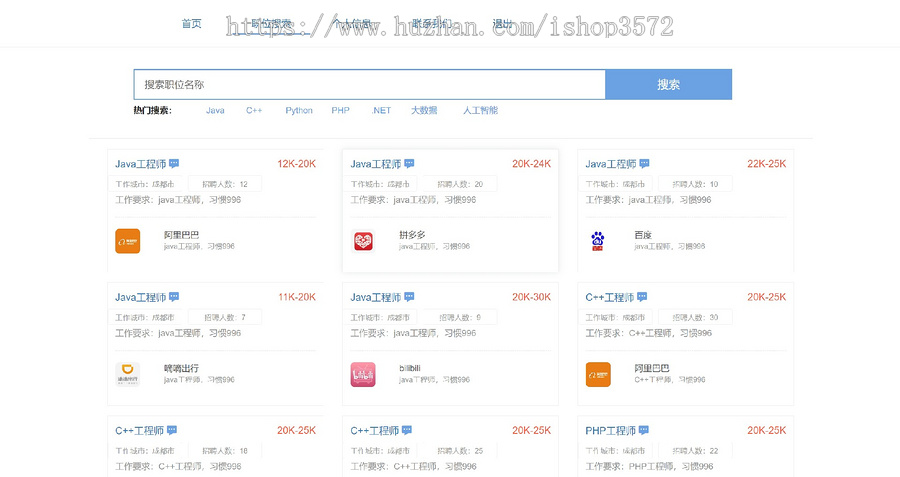Click the 嘀嘀出行 company name
This screenshot has width=900, height=477.
pyautogui.click(x=181, y=368)
